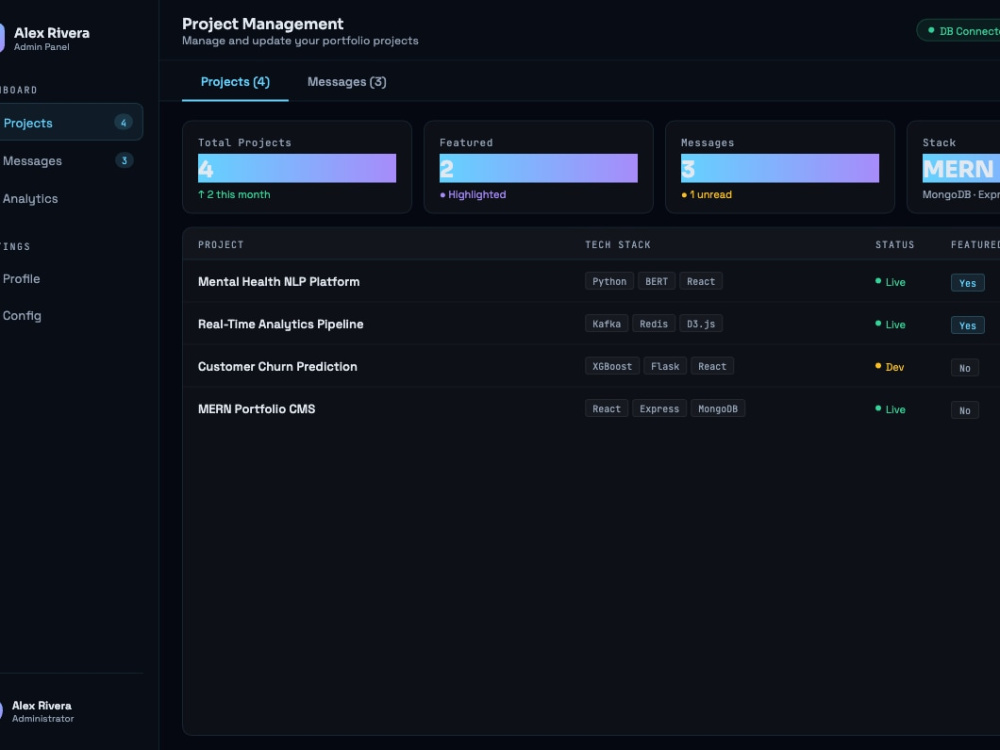Click Live status of Real-Time Analytics Pipeline
The height and width of the screenshot is (750, 1000).
[890, 325]
